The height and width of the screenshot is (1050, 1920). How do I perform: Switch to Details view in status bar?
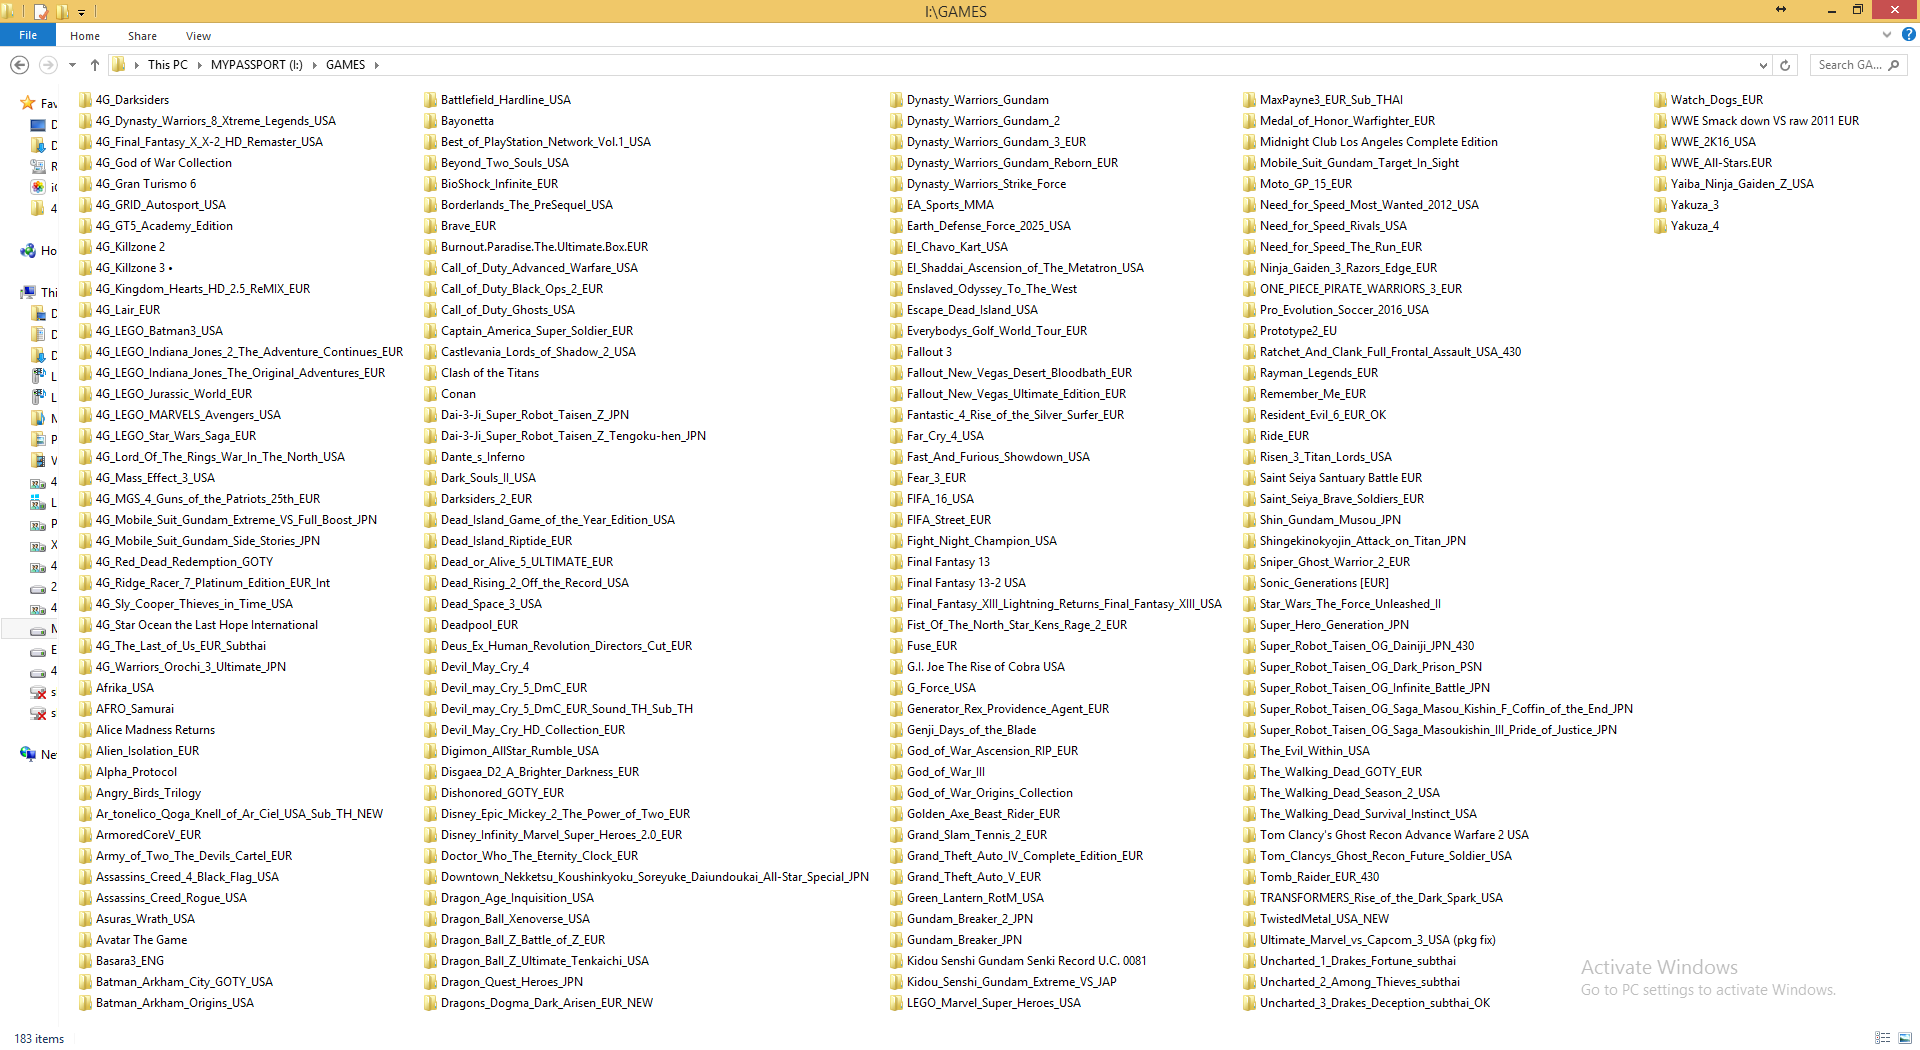coord(1882,1038)
